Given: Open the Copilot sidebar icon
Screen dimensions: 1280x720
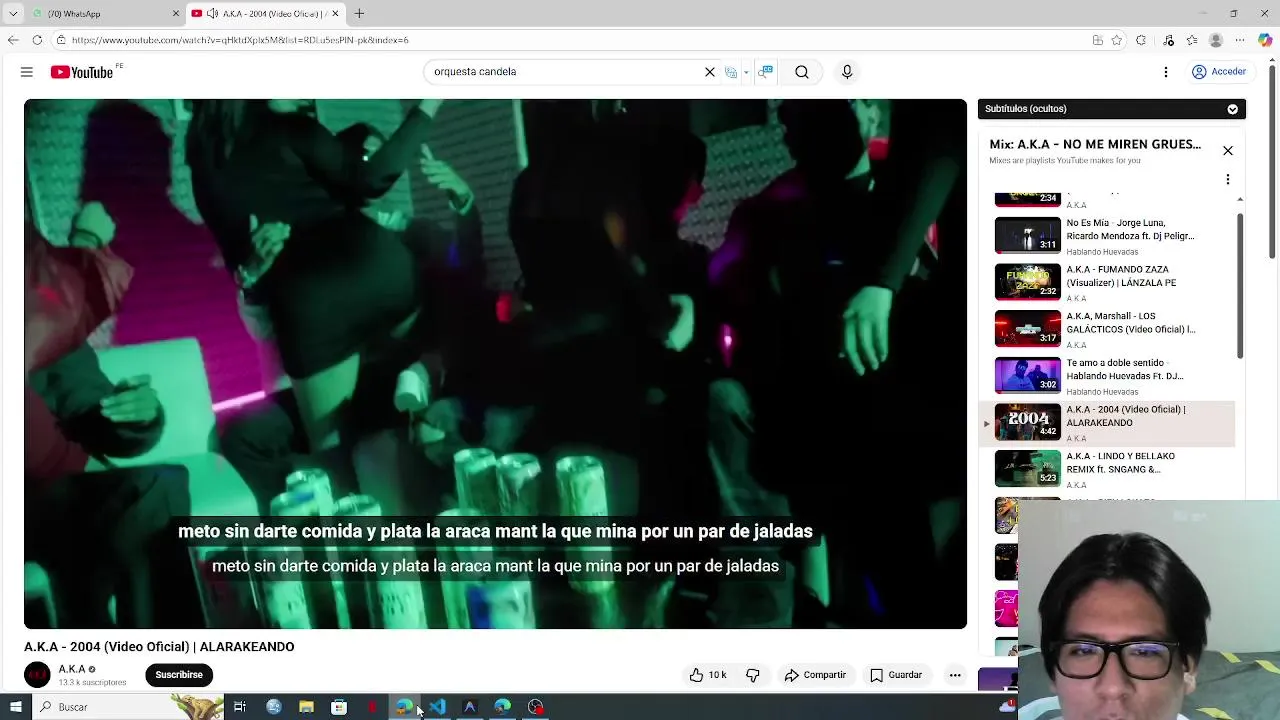Looking at the screenshot, I should 1265,40.
